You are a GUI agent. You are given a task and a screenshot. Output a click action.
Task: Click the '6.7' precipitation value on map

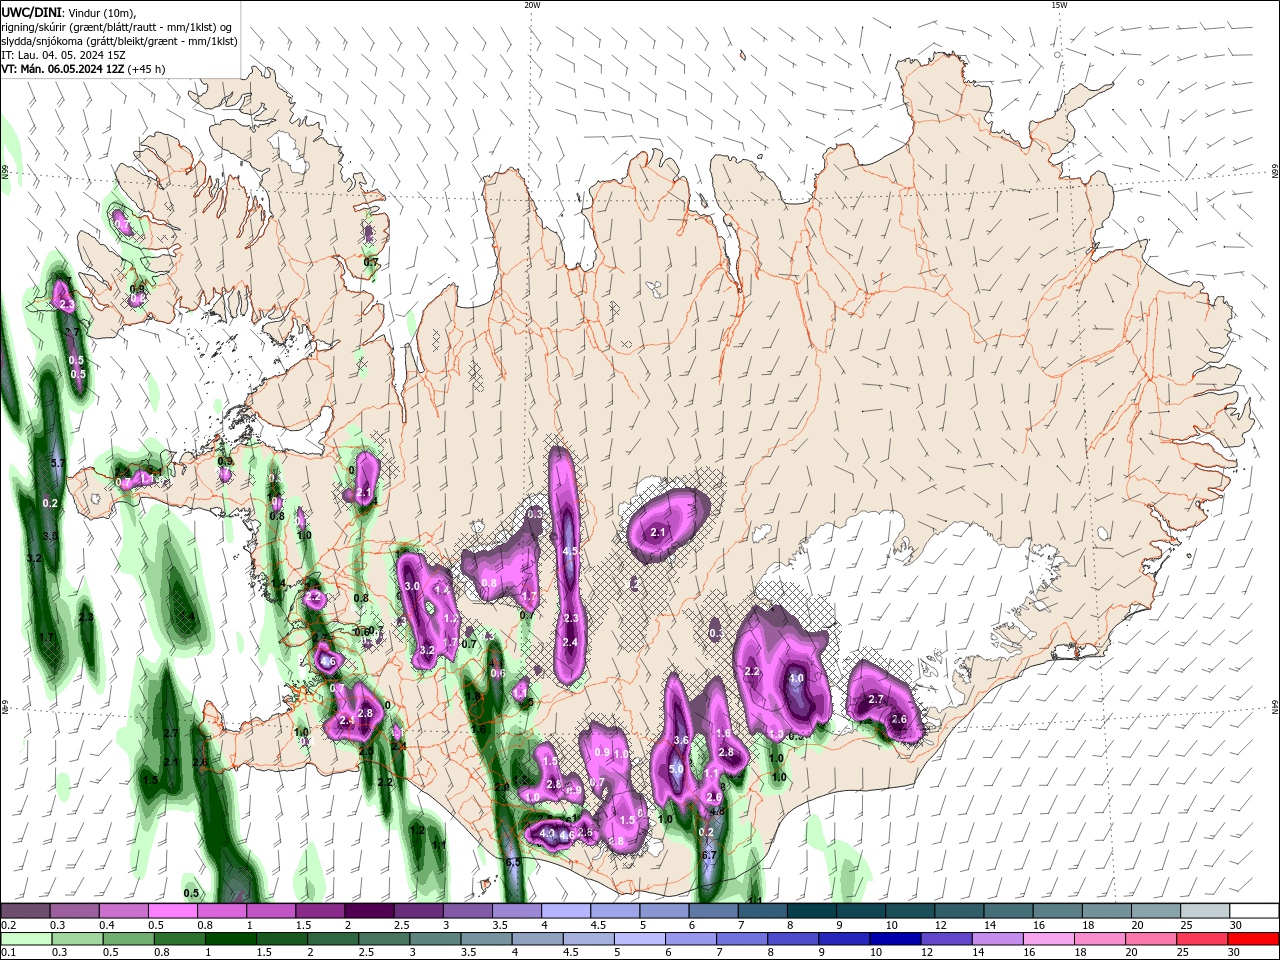click(x=709, y=856)
